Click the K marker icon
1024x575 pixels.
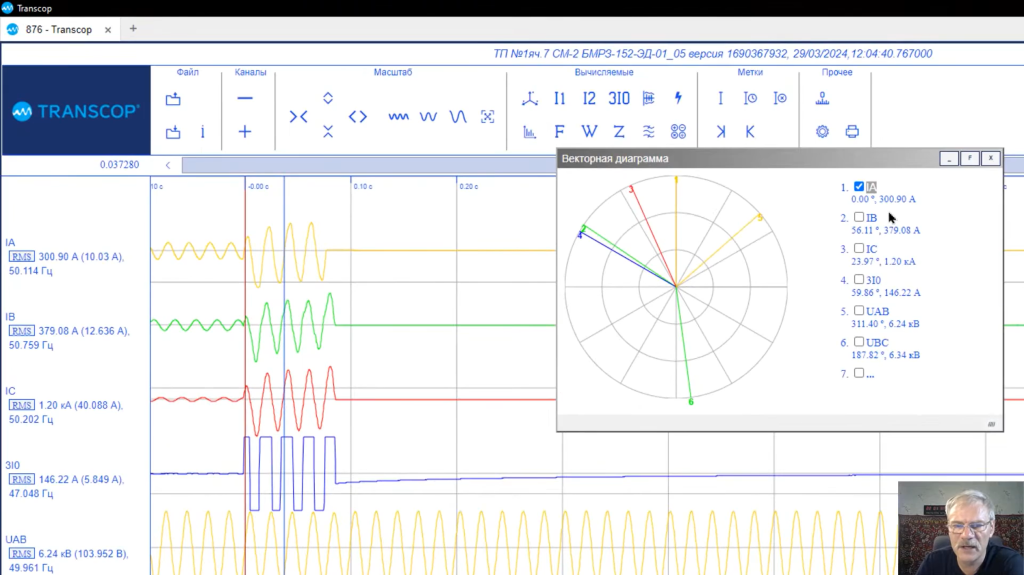tap(750, 132)
